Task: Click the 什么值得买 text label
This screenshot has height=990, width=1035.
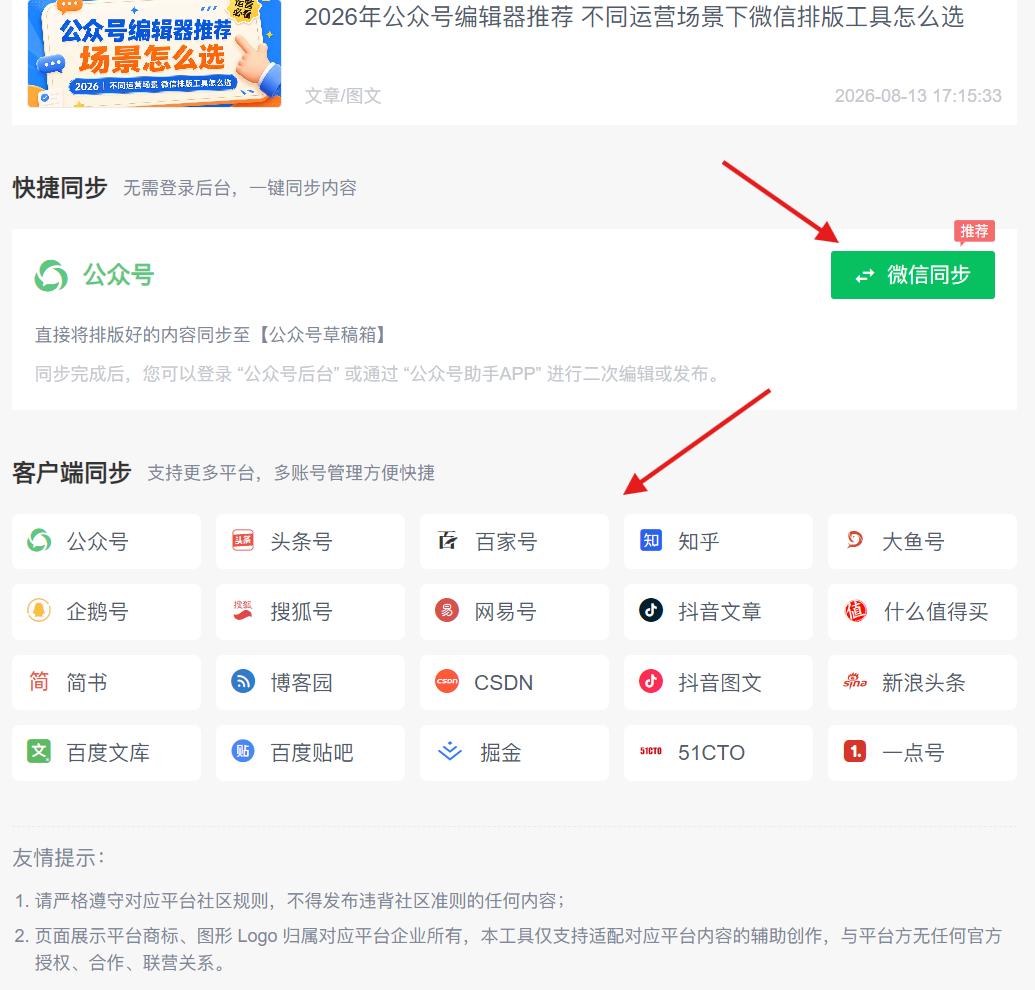Action: tap(936, 612)
